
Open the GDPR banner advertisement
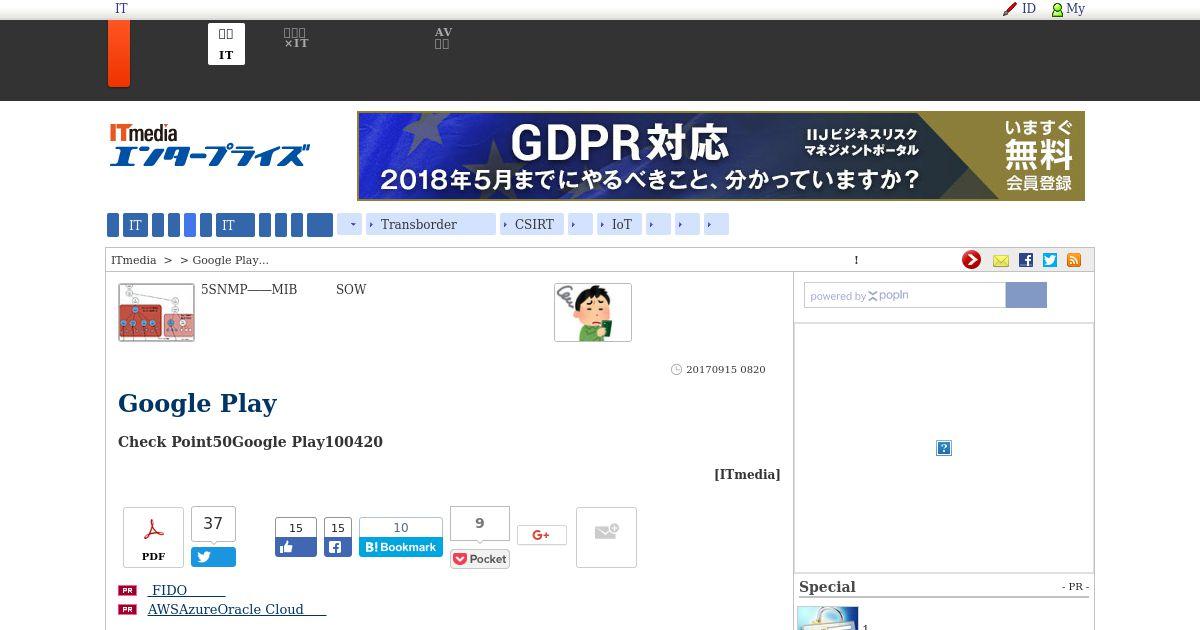[721, 156]
